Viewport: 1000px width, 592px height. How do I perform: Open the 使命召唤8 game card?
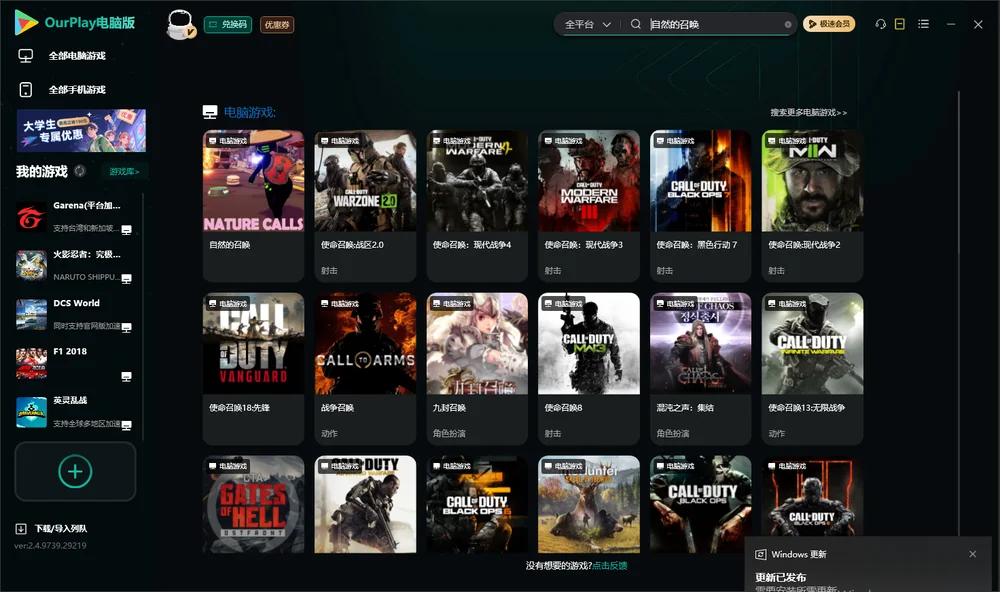(x=589, y=368)
